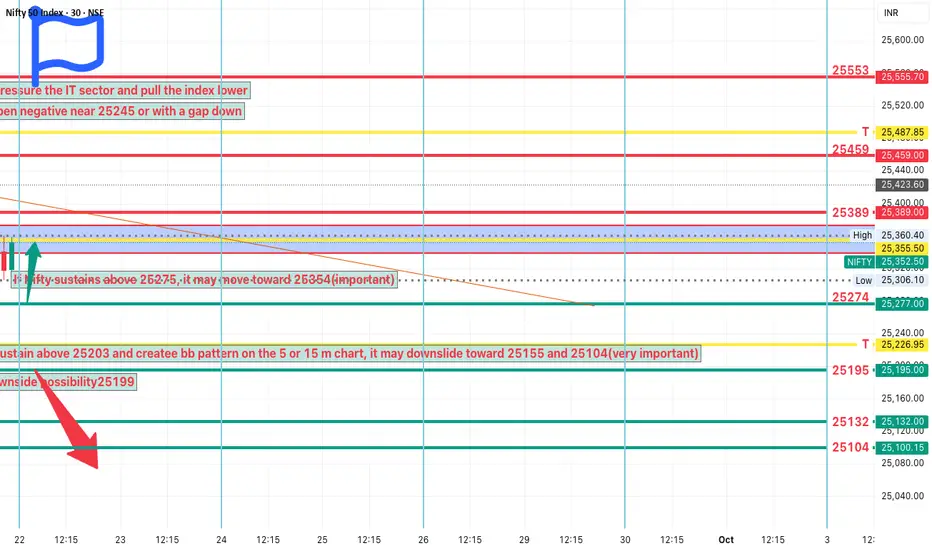Click the yellow 25,355.50 price tag
Screen dimensions: 932x550
click(x=902, y=249)
